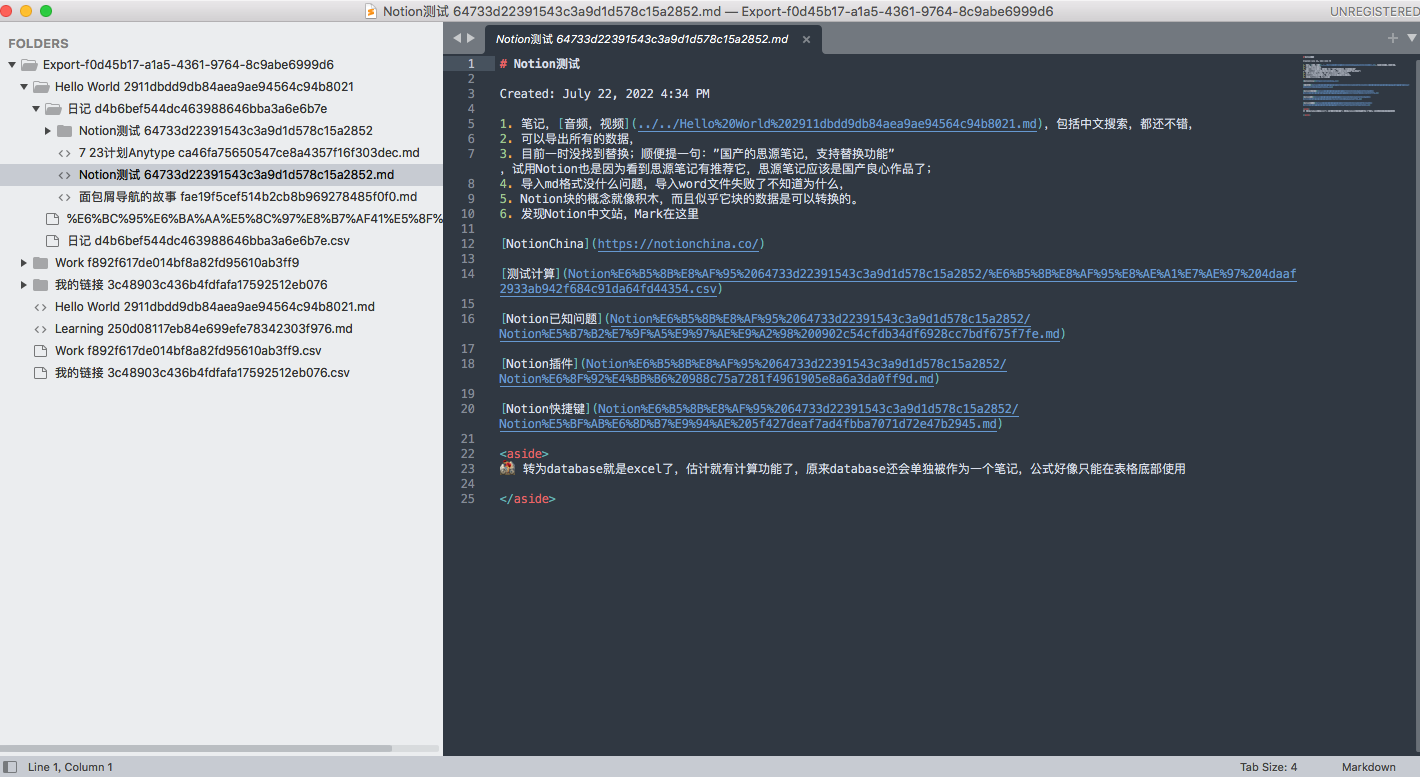The height and width of the screenshot is (777, 1420).
Task: Open the Markdown syntax selector
Action: [1368, 767]
